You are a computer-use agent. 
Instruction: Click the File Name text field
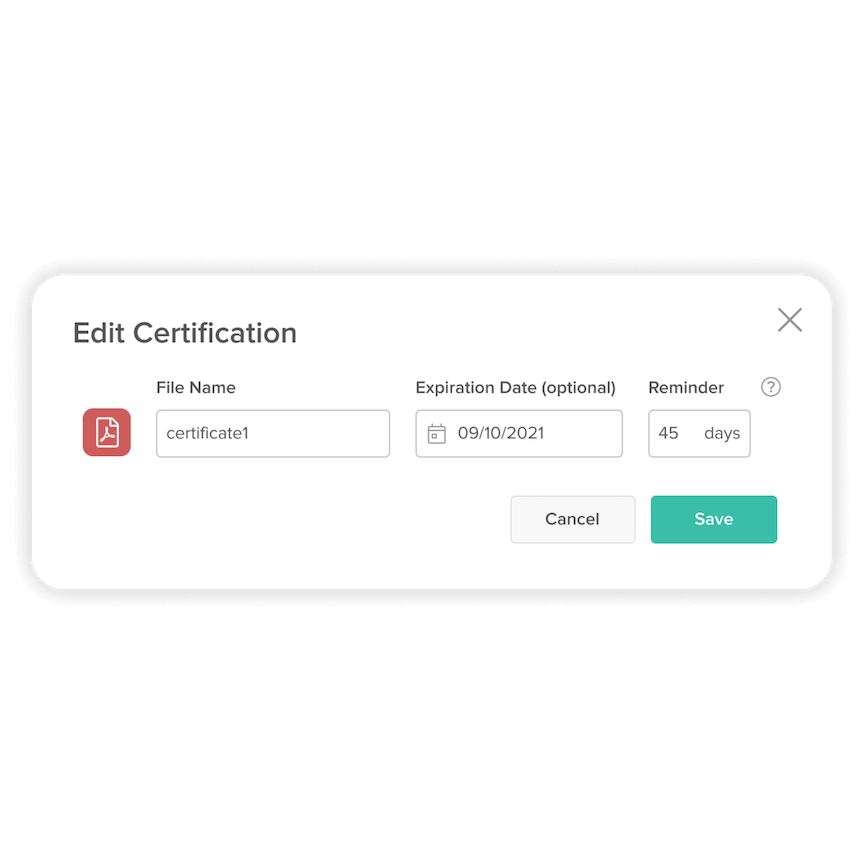pos(272,433)
